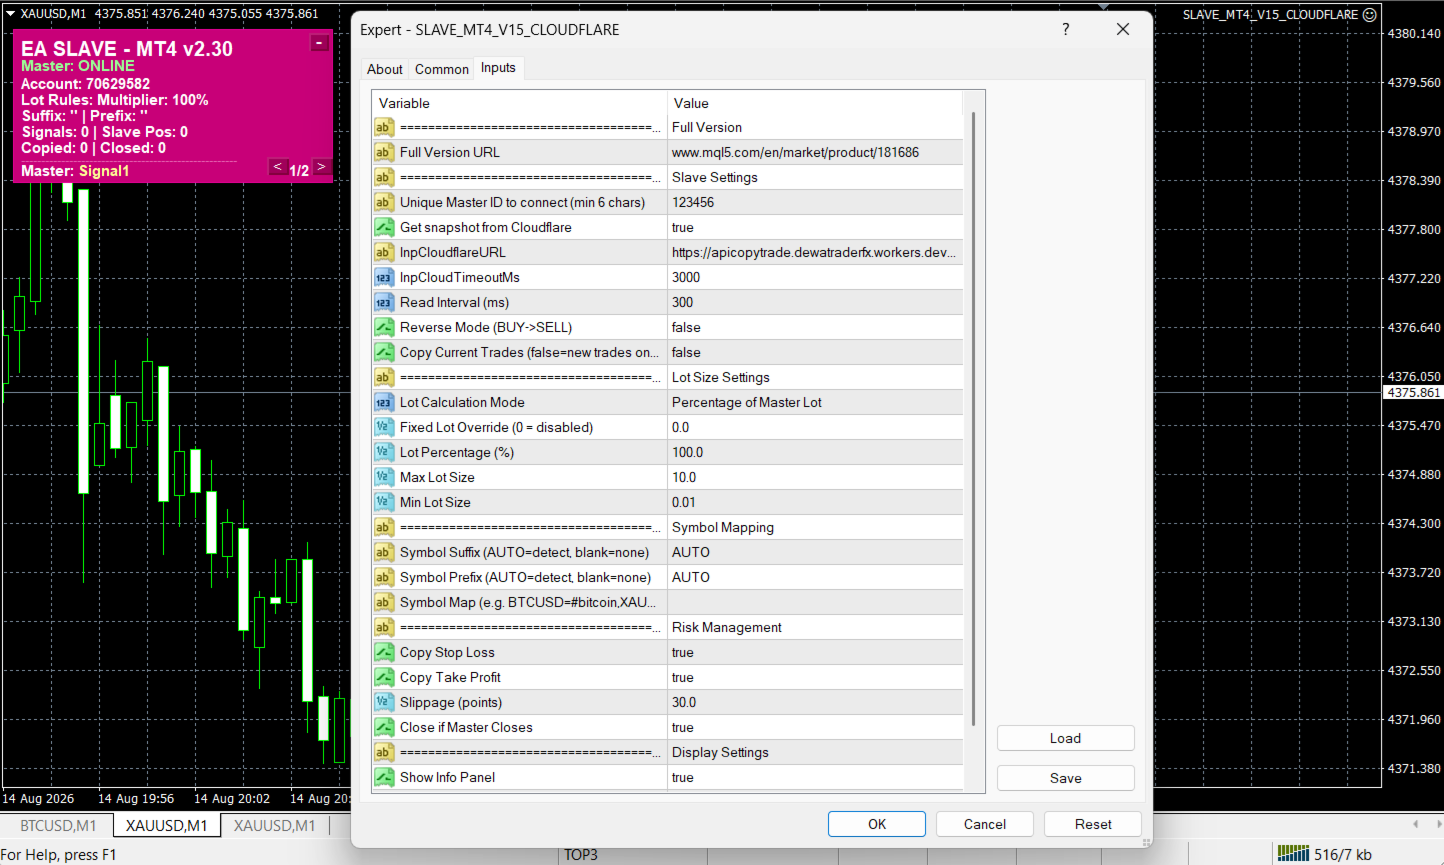This screenshot has width=1444, height=865.
Task: Click the Value column header
Action: (x=815, y=103)
